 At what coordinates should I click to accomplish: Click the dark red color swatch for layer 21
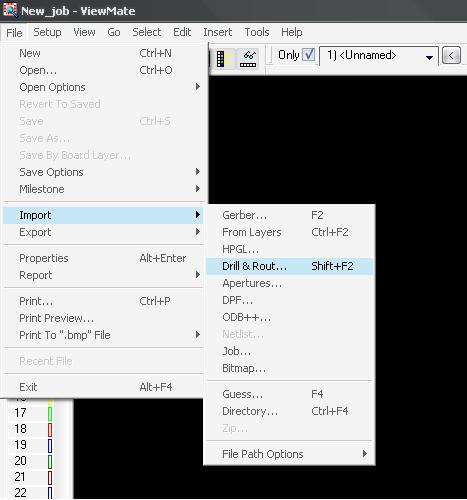[50, 478]
